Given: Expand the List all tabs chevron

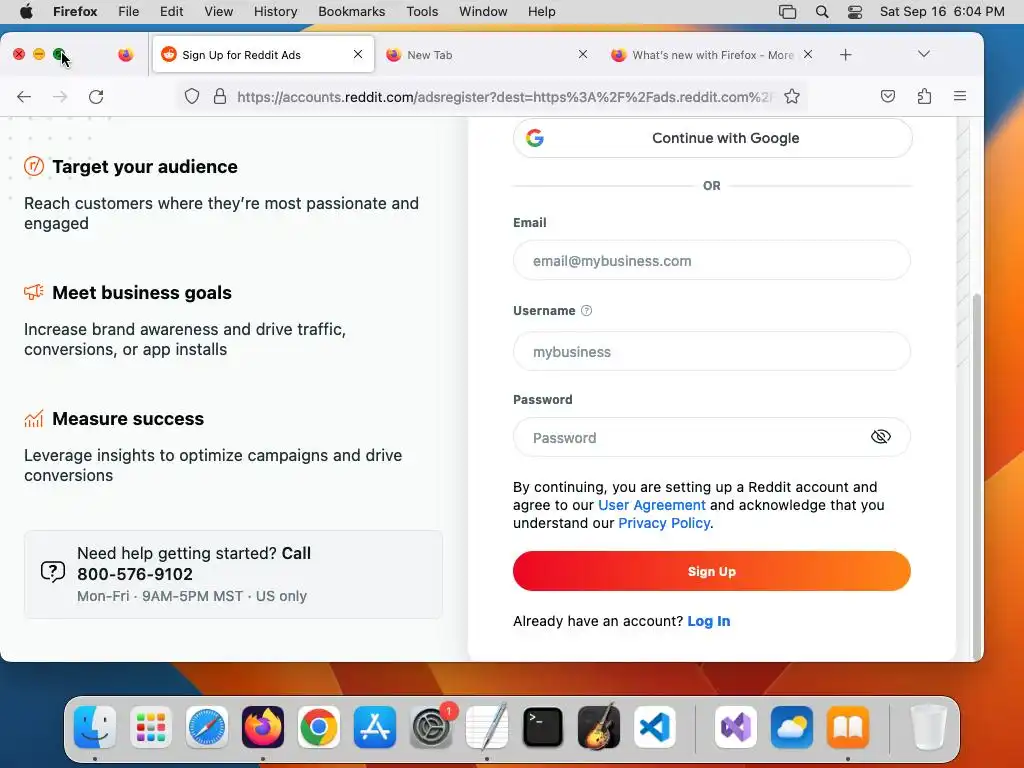Looking at the screenshot, I should [x=923, y=54].
